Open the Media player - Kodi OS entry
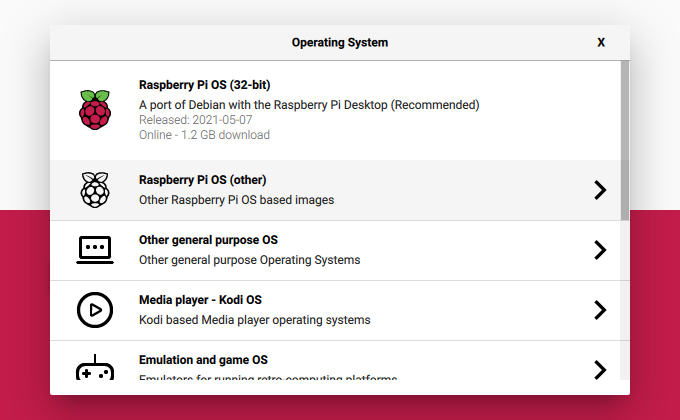This screenshot has height=420, width=680. point(336,310)
